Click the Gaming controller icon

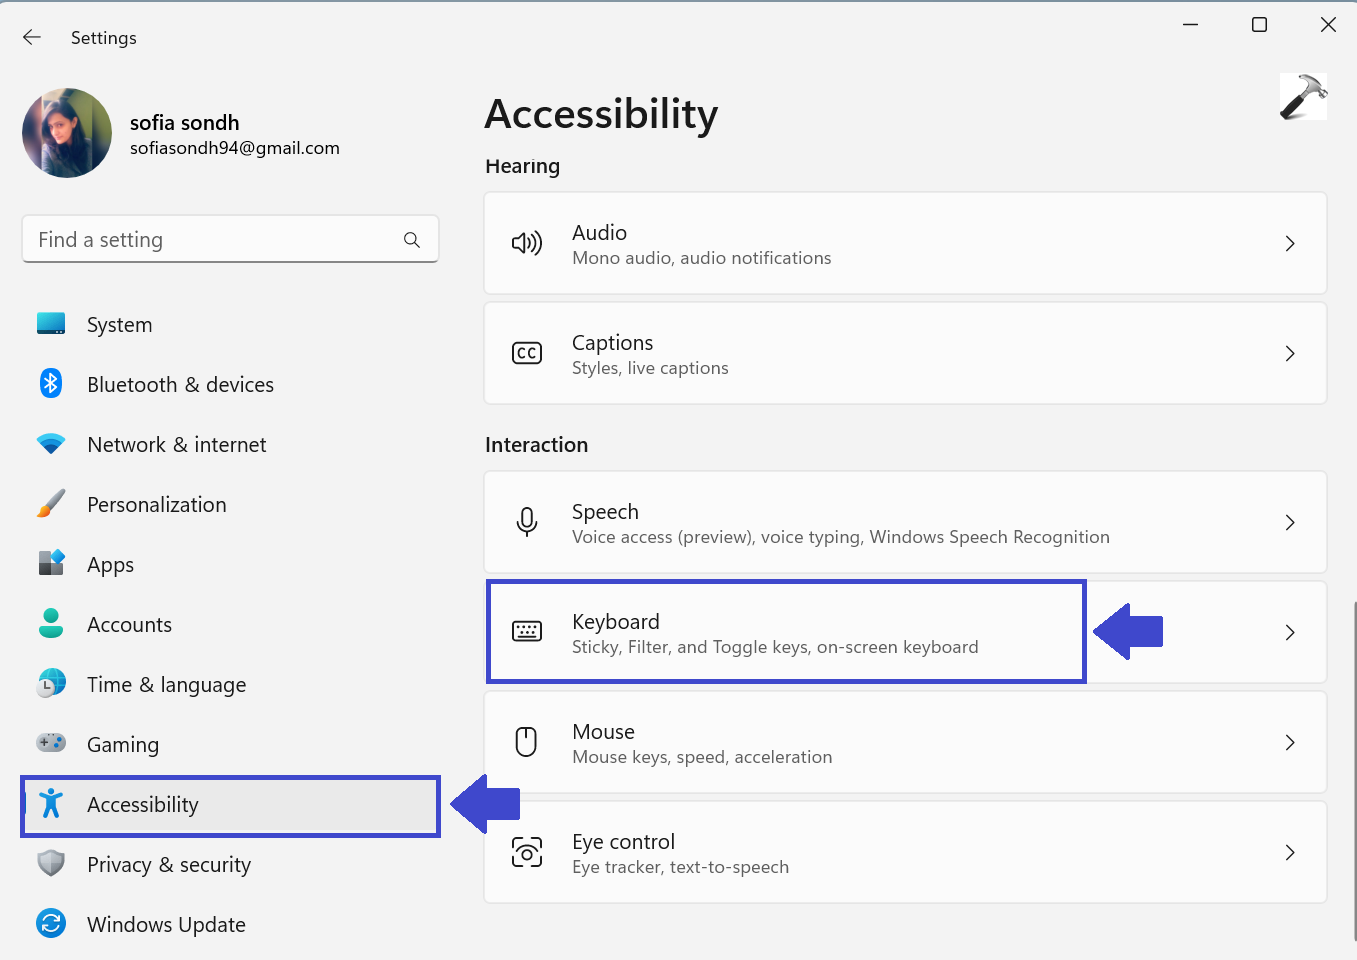coord(51,743)
